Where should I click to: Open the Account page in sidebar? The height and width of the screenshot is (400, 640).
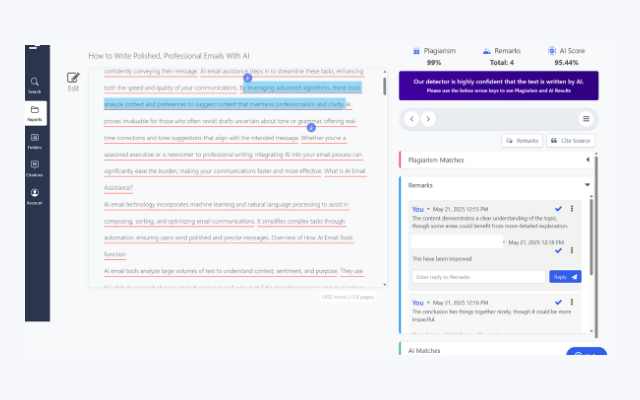click(x=35, y=196)
